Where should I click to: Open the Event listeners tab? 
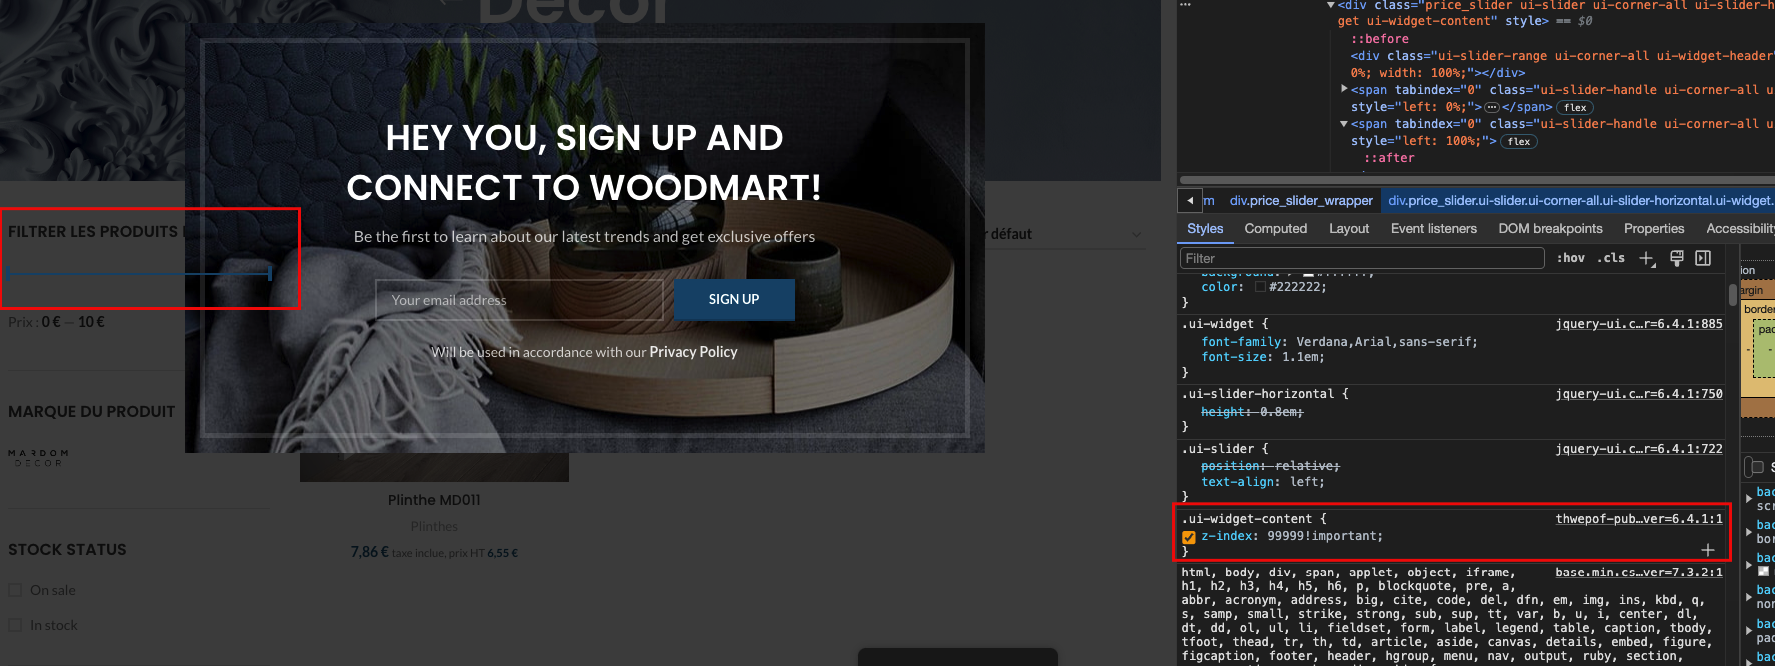[x=1434, y=229]
